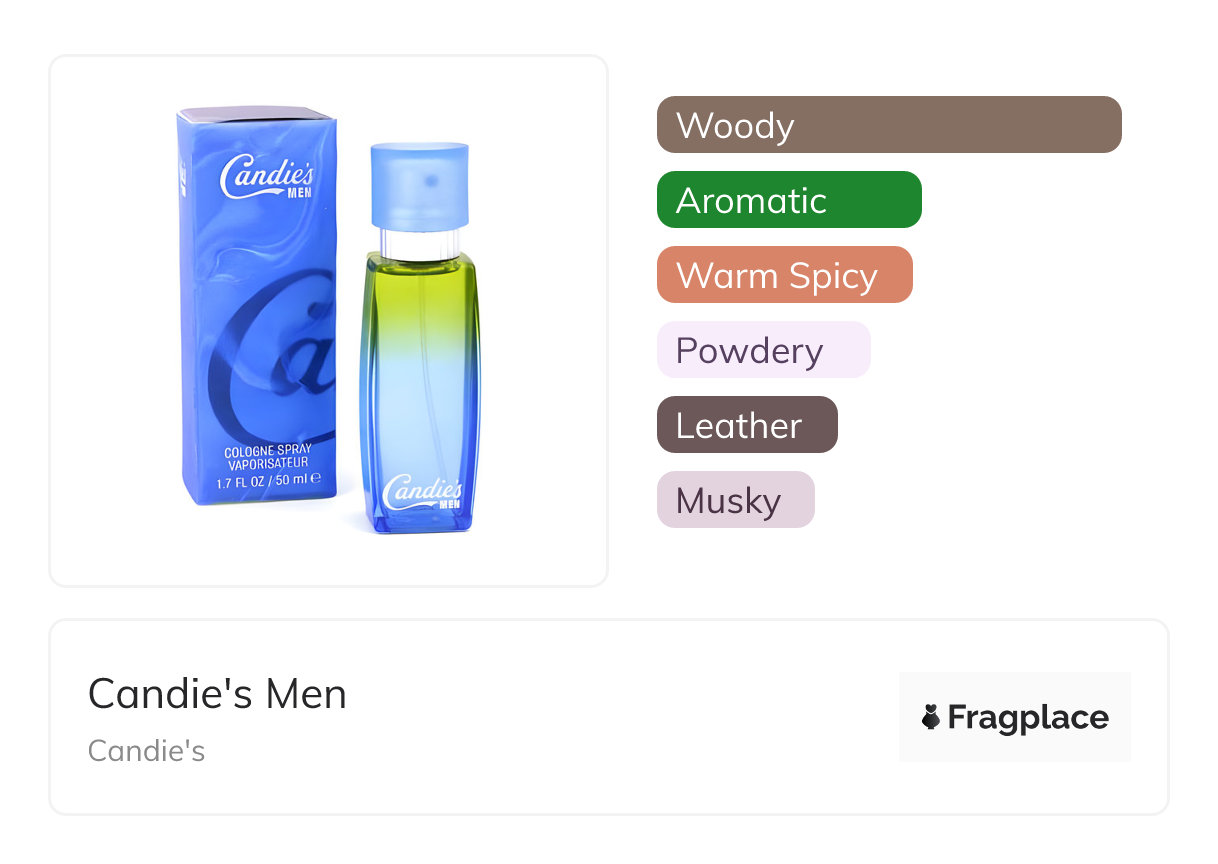Viewport: 1218px width, 864px height.
Task: Click the Leather accord bar
Action: pos(746,425)
